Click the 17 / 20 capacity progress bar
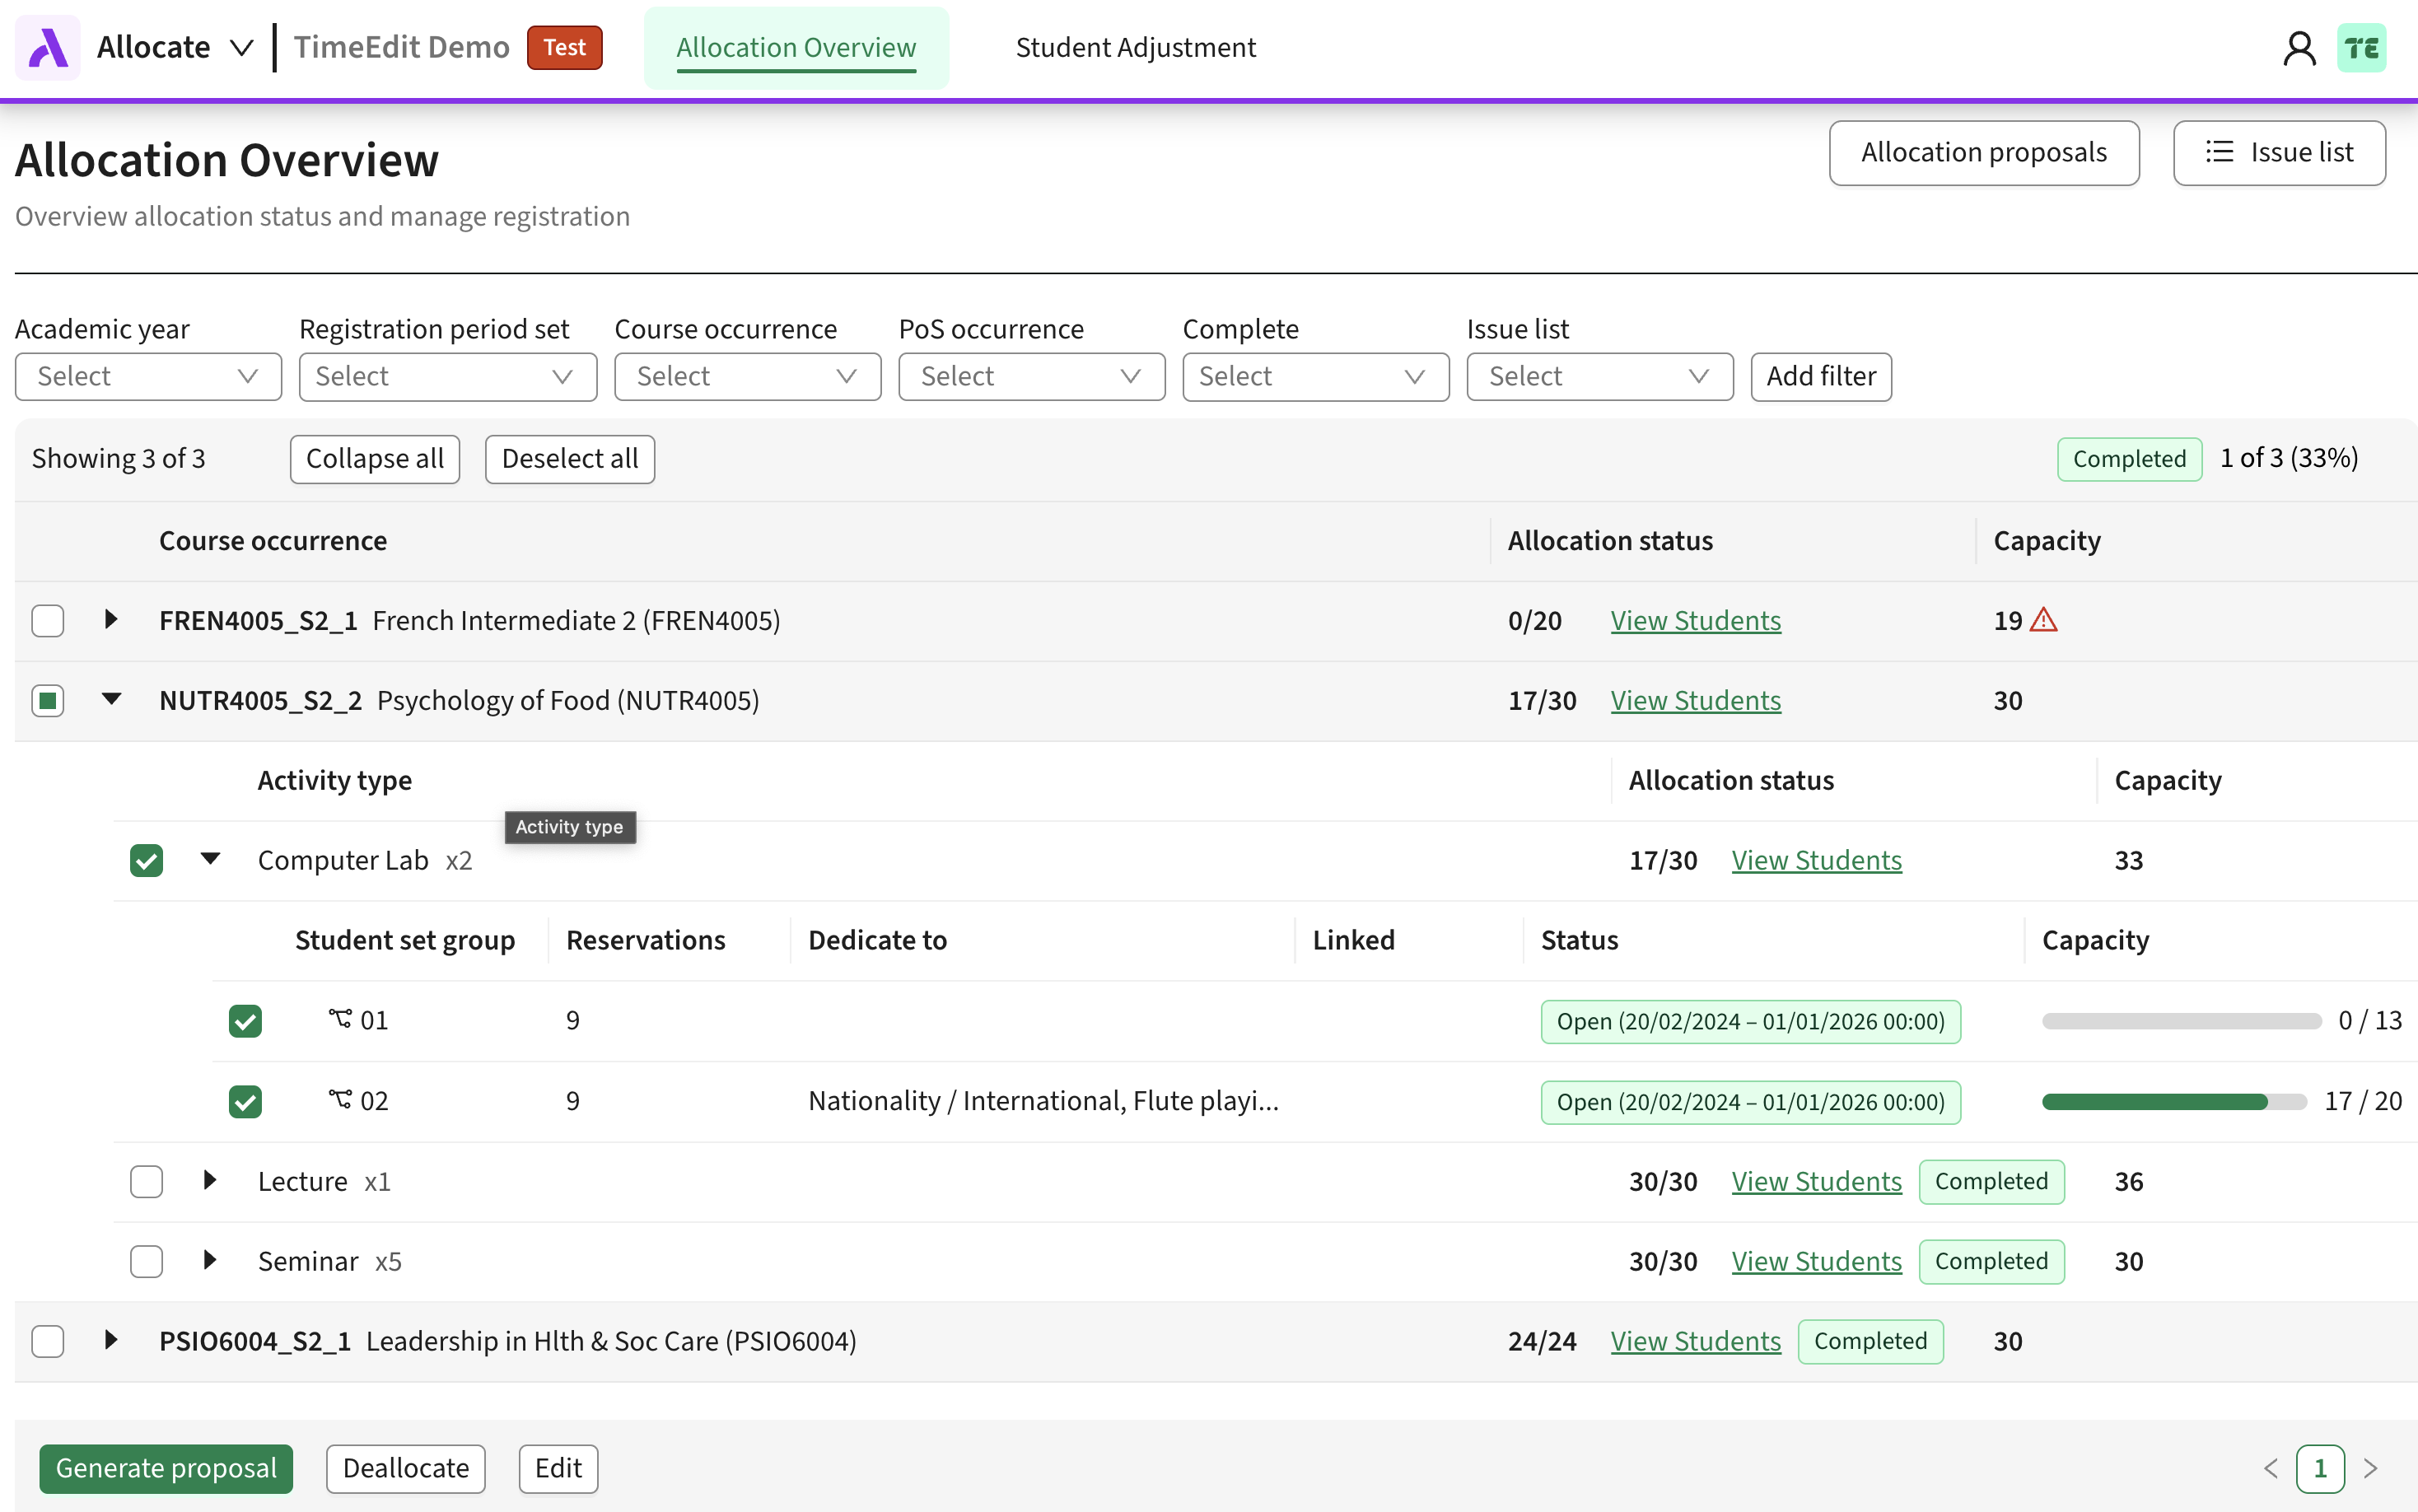 coord(2173,1101)
